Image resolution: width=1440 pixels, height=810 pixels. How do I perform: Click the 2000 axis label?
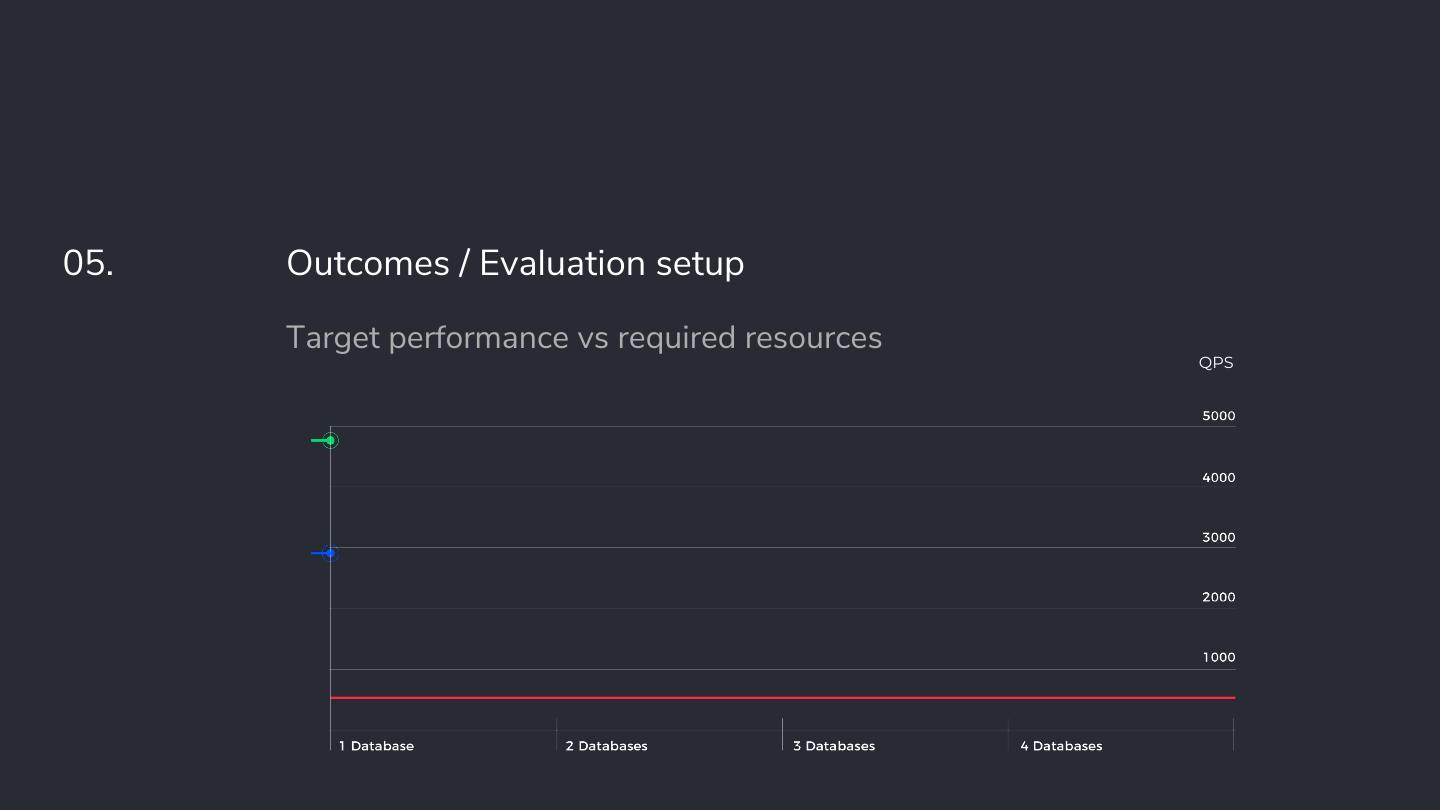1218,597
